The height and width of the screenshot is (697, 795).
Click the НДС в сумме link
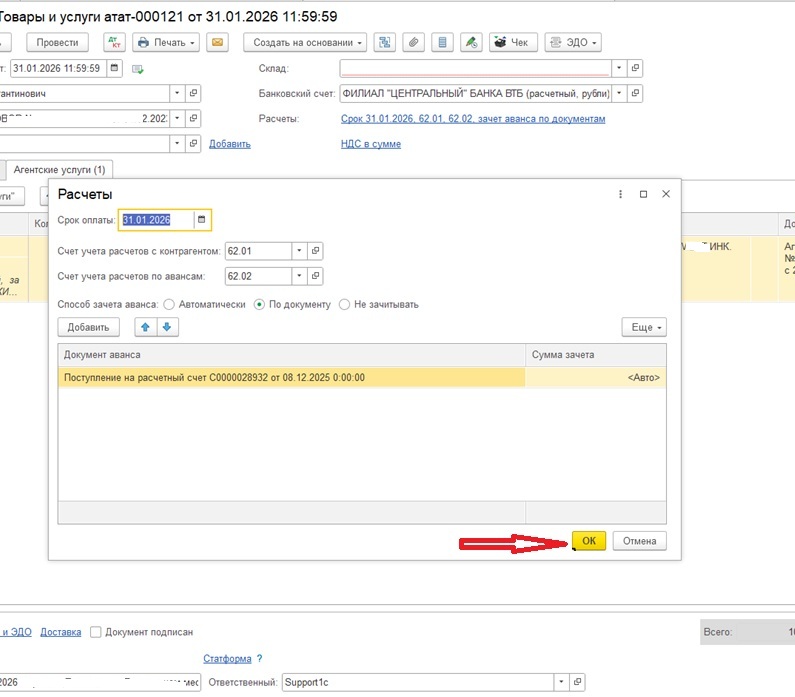click(x=371, y=144)
